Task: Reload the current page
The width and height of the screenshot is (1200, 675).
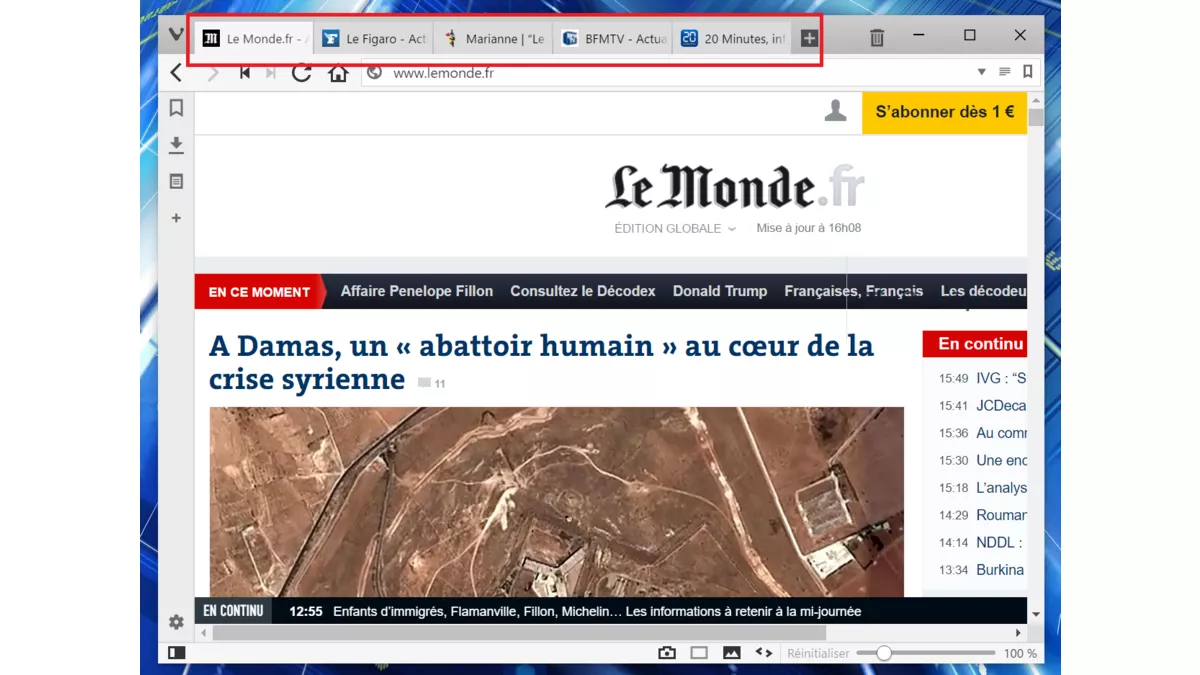Action: pyautogui.click(x=301, y=73)
